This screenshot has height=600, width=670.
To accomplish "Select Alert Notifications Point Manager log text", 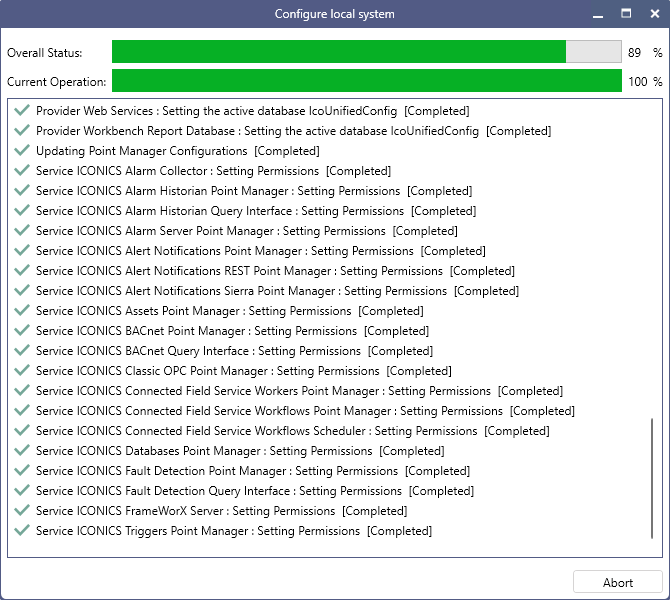I will coord(261,251).
